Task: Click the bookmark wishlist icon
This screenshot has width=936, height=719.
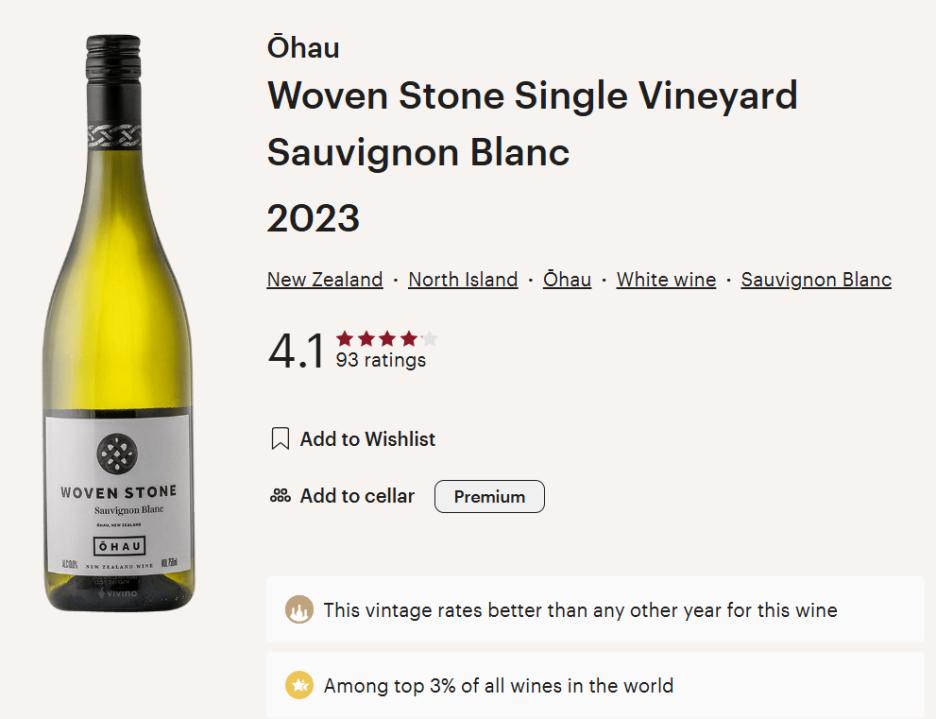Action: pyautogui.click(x=280, y=438)
